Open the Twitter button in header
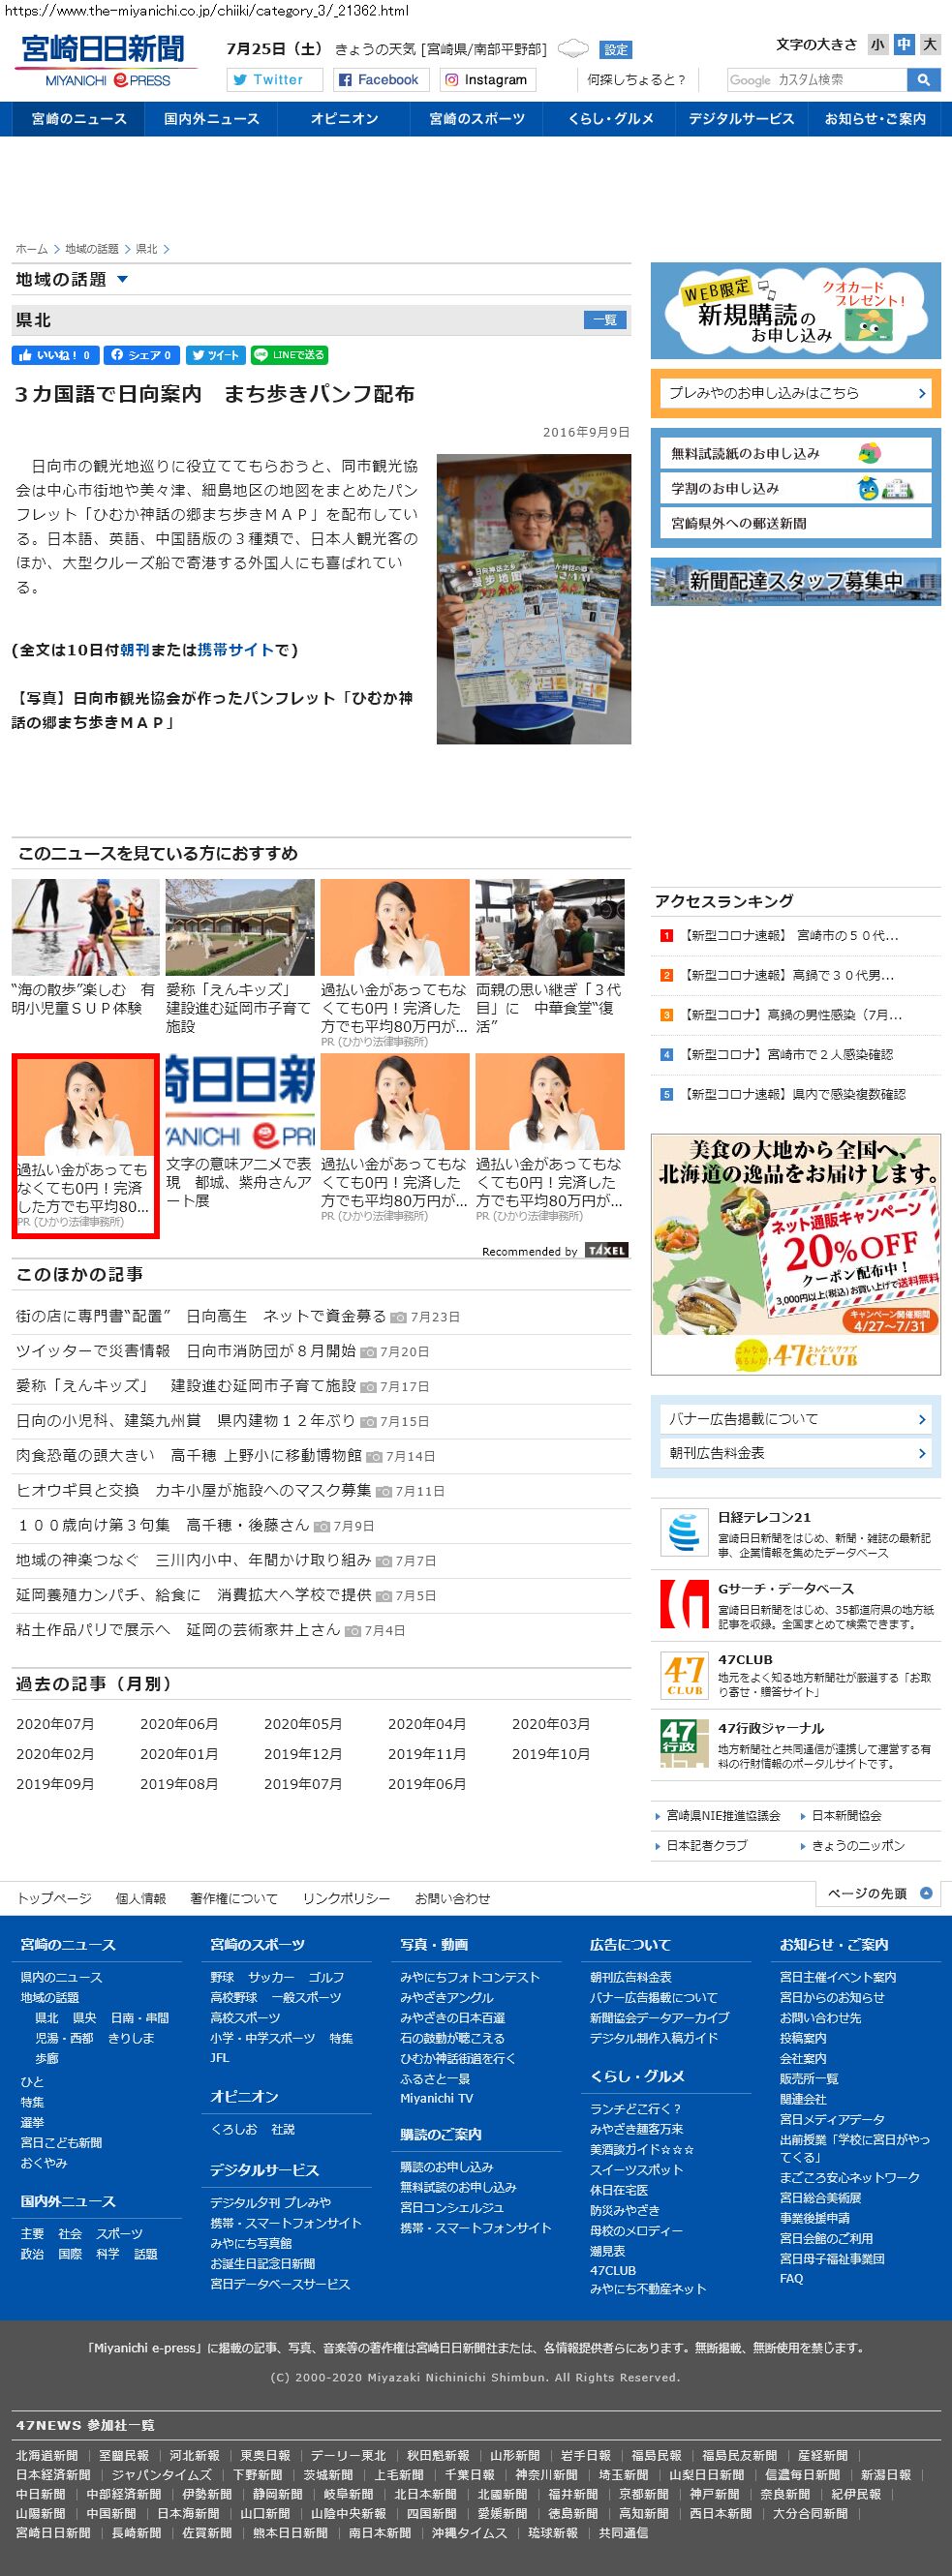952x2576 pixels. tap(275, 80)
